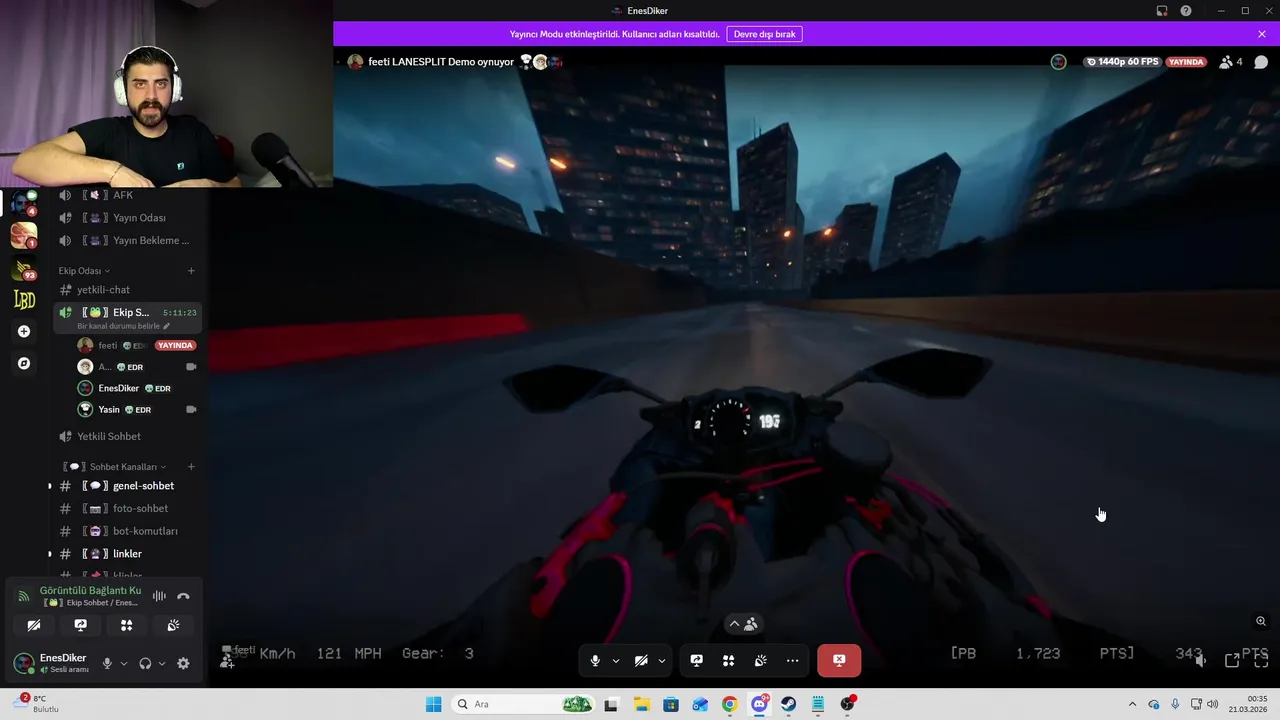Click 1440p 60 FPS quality badge
This screenshot has height=720, width=1280.
[1123, 62]
